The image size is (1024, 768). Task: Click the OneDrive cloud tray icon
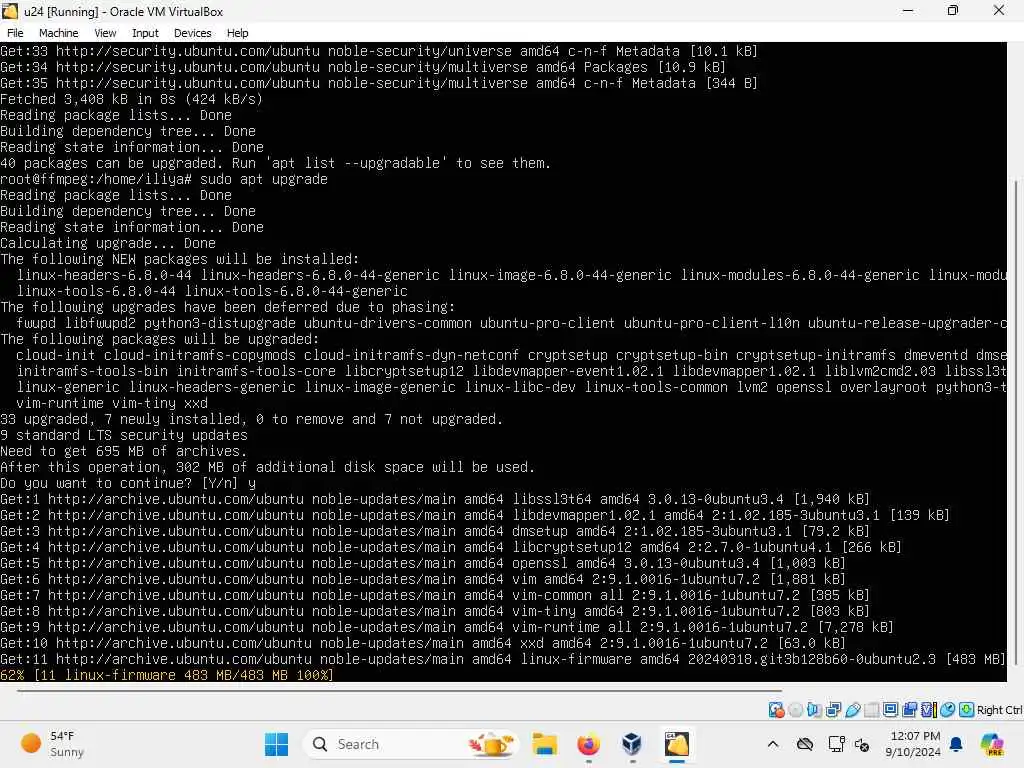coord(805,744)
